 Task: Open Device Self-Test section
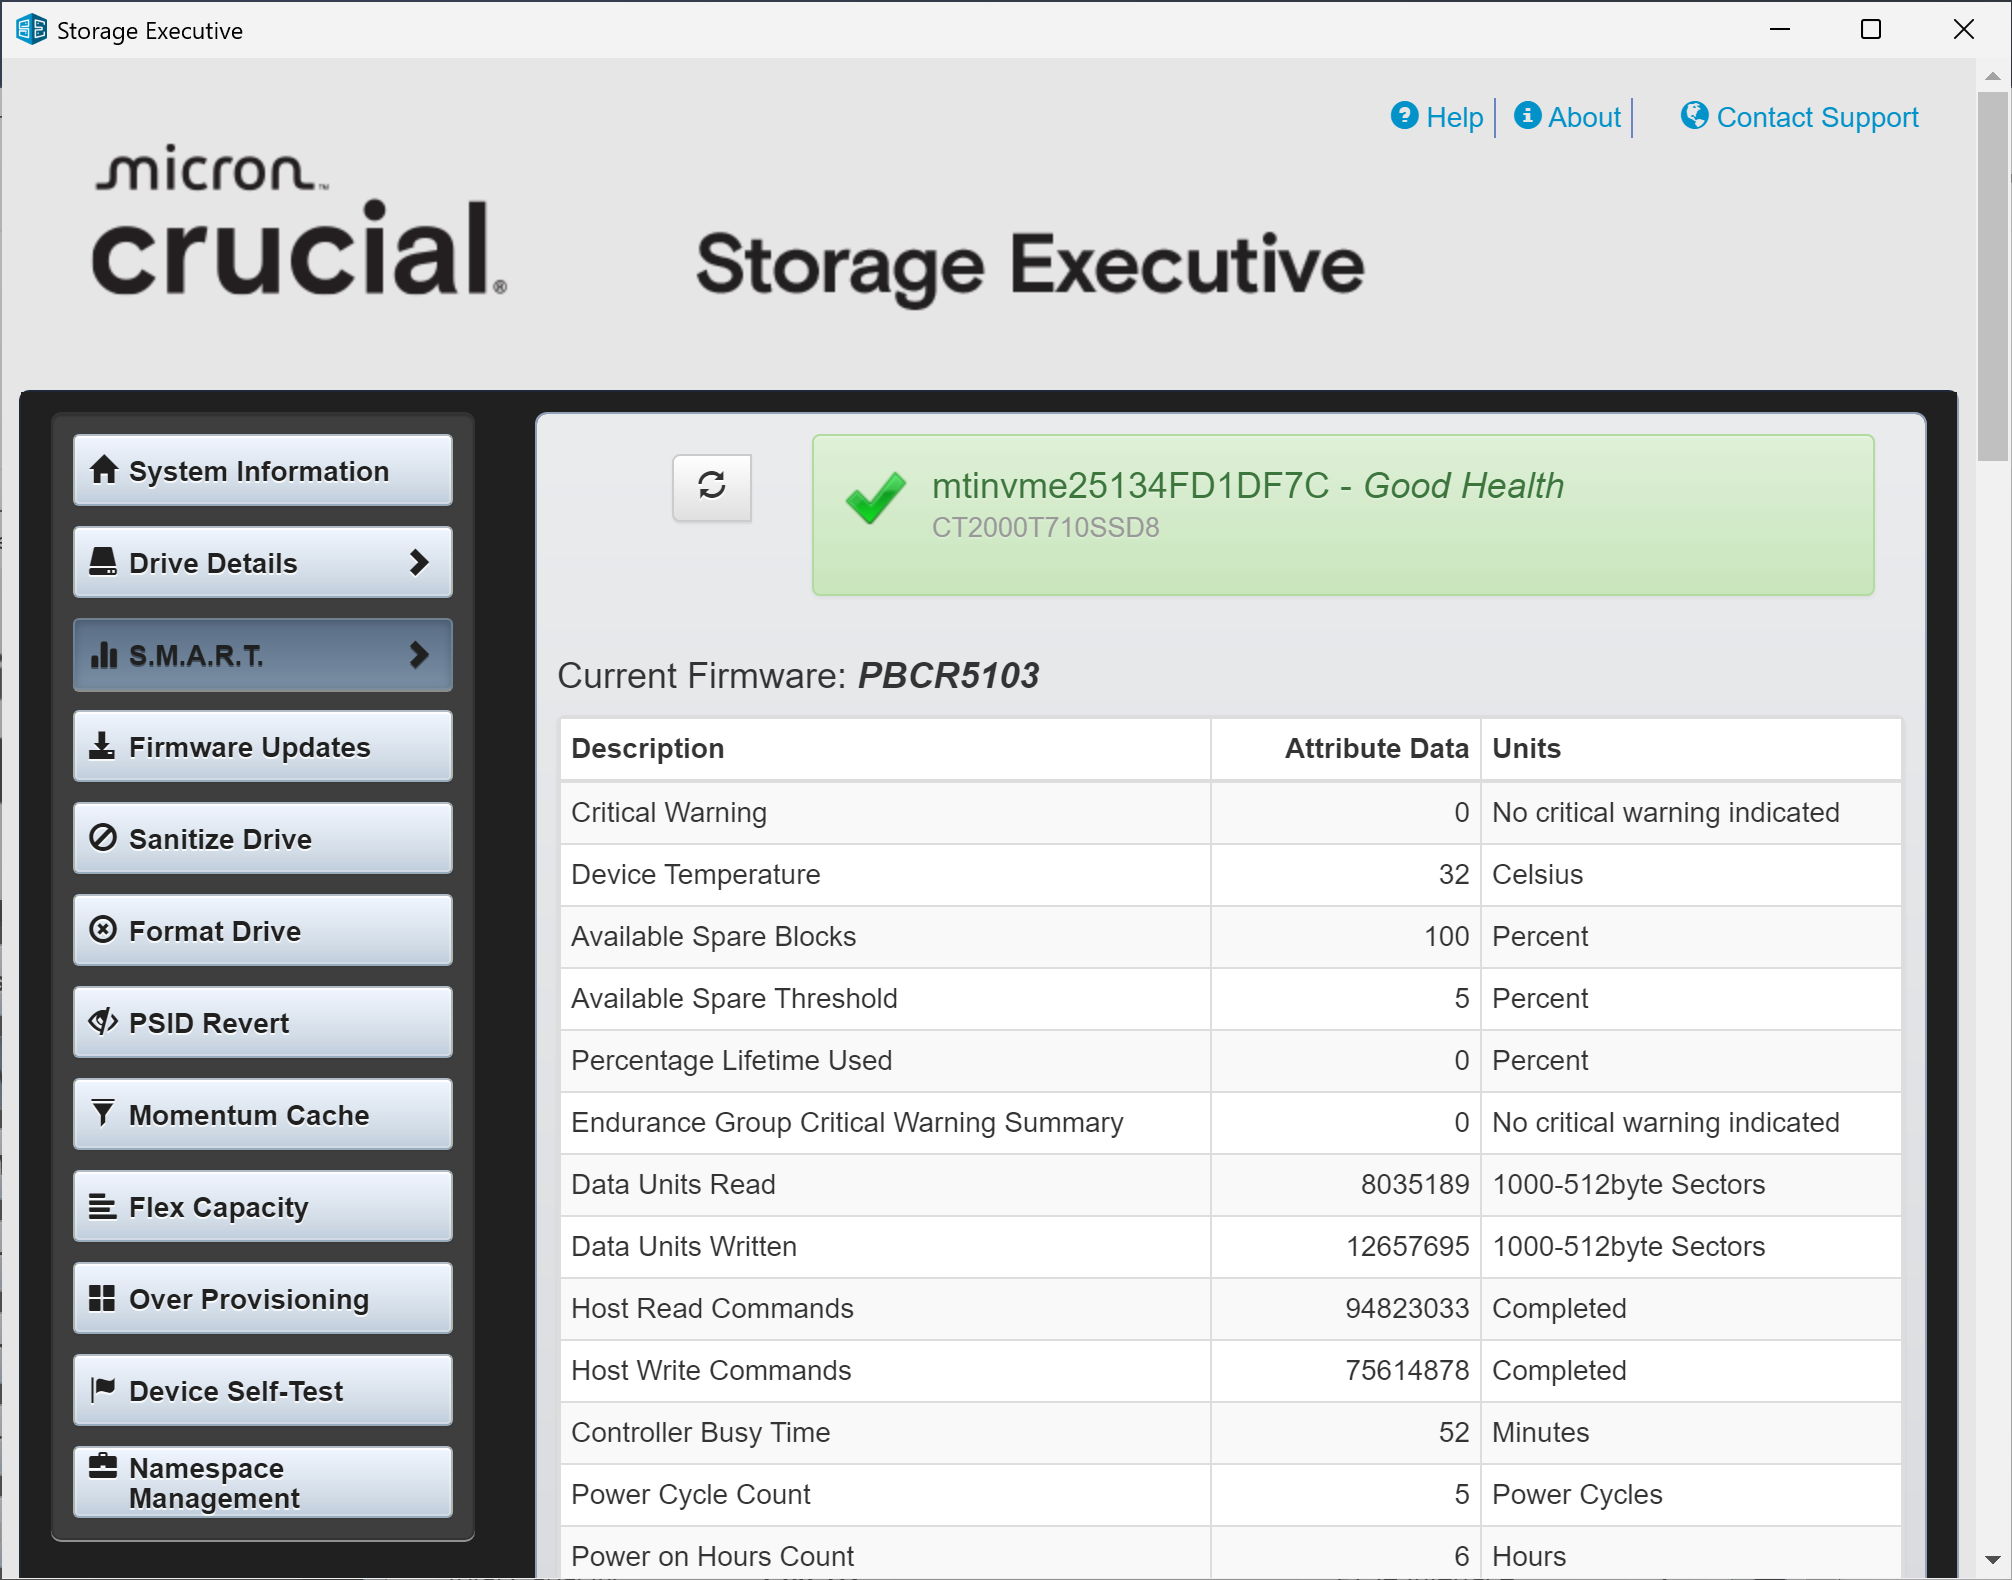[263, 1390]
